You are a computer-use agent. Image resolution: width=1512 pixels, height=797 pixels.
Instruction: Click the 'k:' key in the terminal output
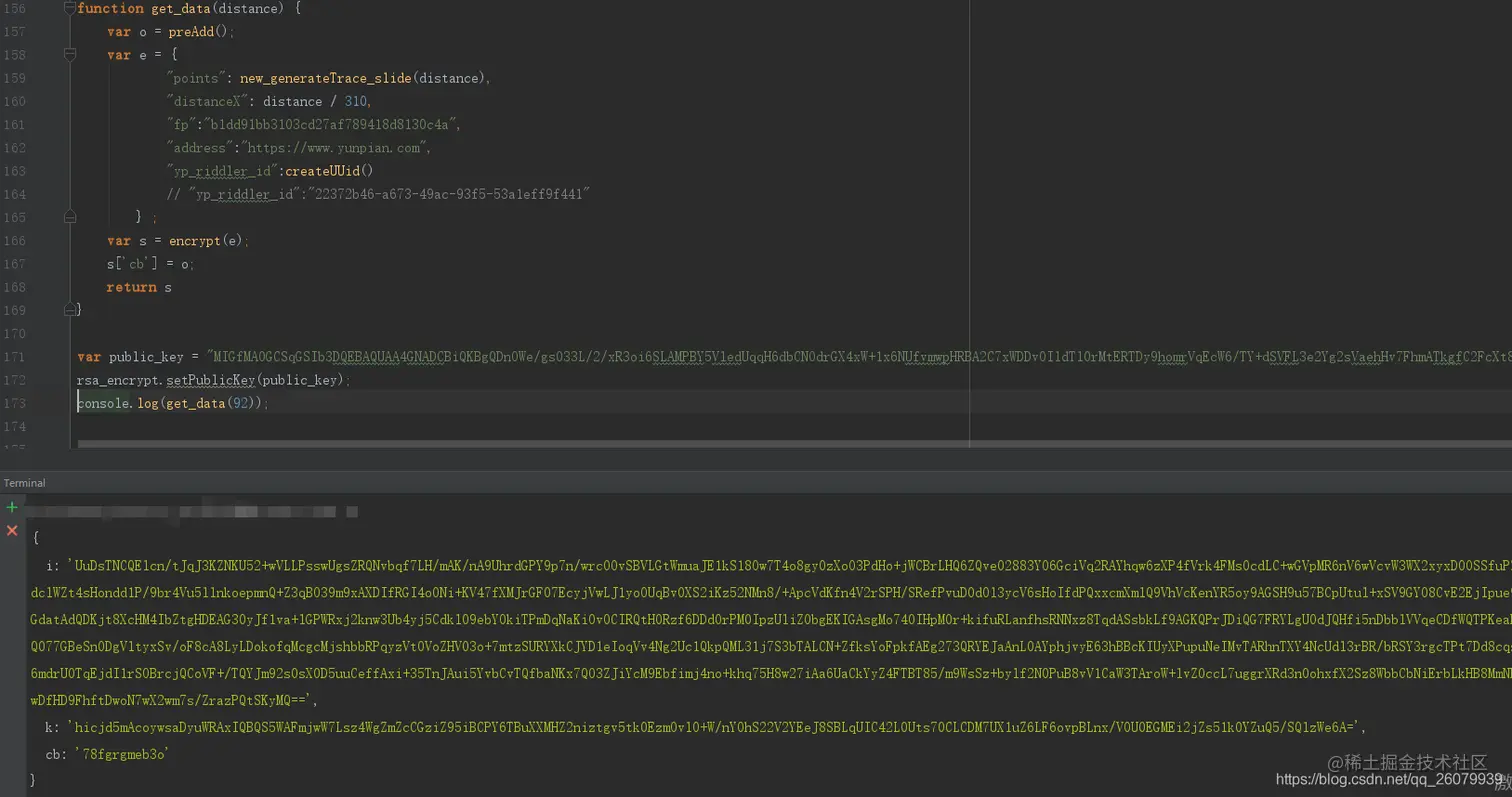click(x=52, y=727)
